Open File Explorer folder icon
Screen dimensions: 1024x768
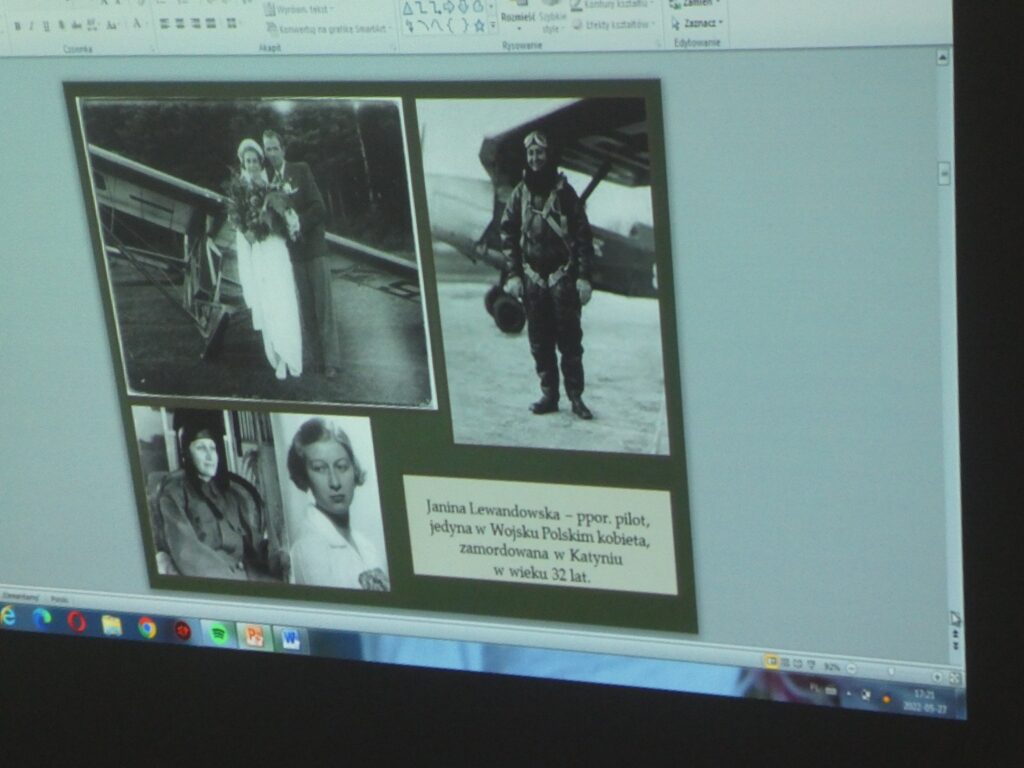(112, 624)
